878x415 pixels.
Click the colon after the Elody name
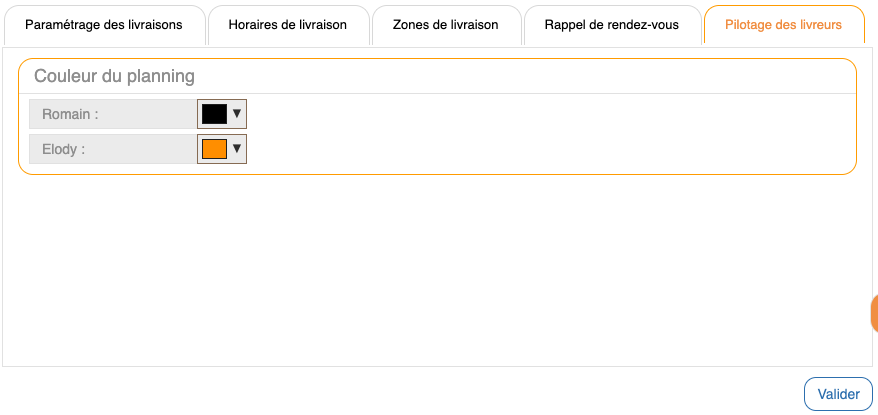83,149
